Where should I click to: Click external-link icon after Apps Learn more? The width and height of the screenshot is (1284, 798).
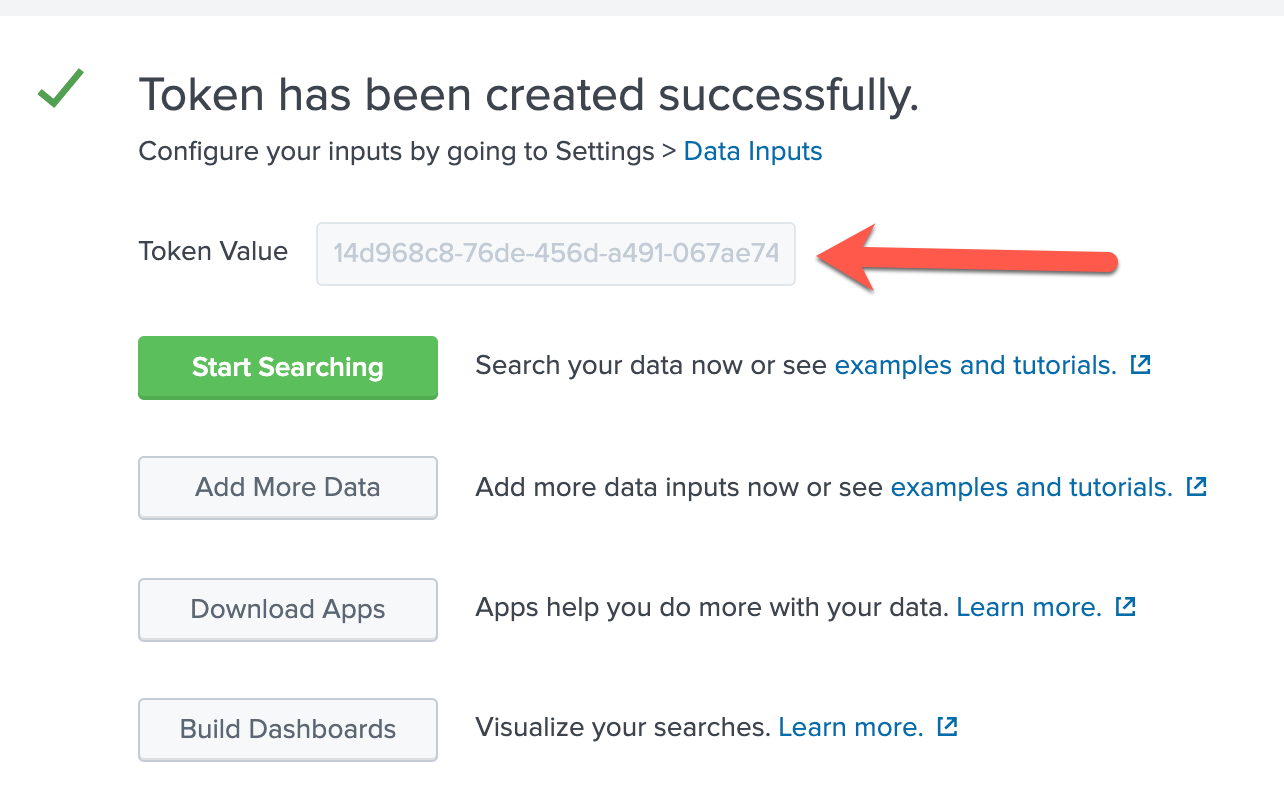click(1126, 607)
